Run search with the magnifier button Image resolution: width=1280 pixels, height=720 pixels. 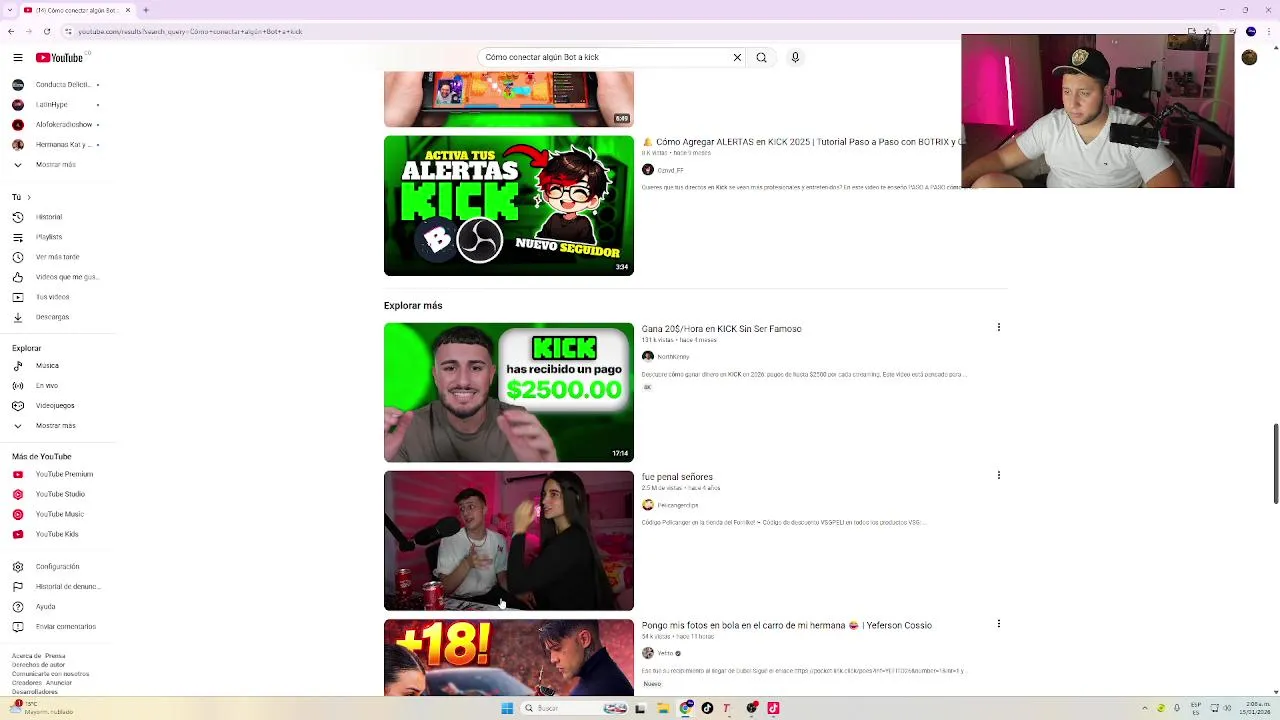(x=761, y=57)
